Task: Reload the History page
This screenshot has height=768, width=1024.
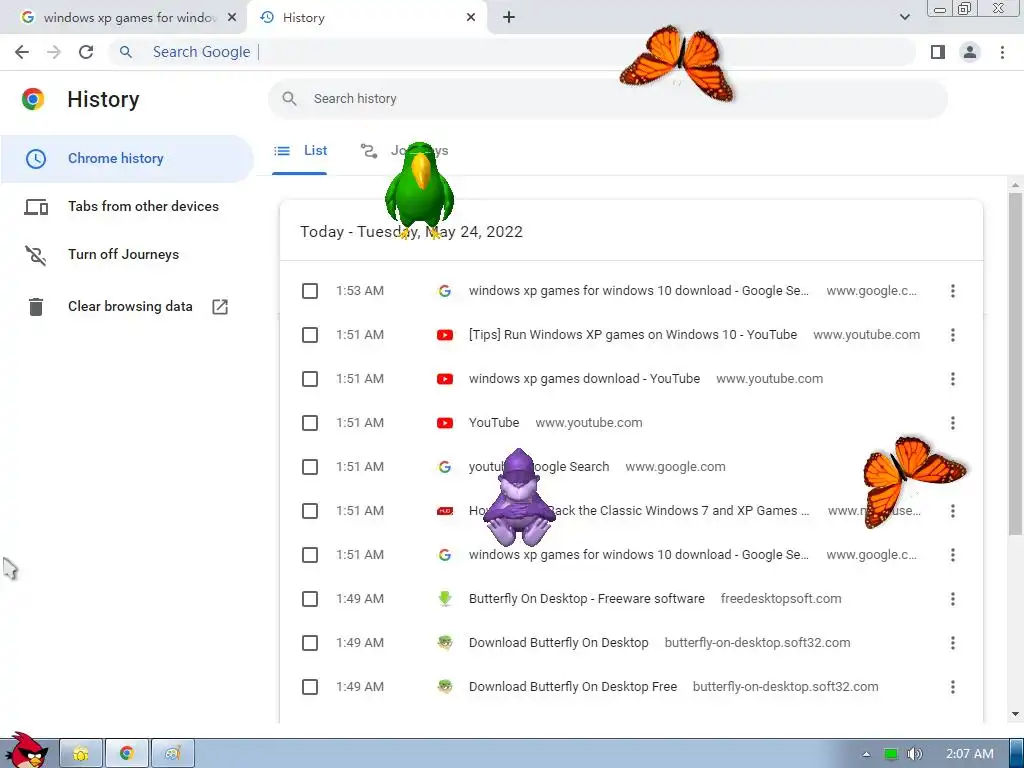Action: [86, 52]
